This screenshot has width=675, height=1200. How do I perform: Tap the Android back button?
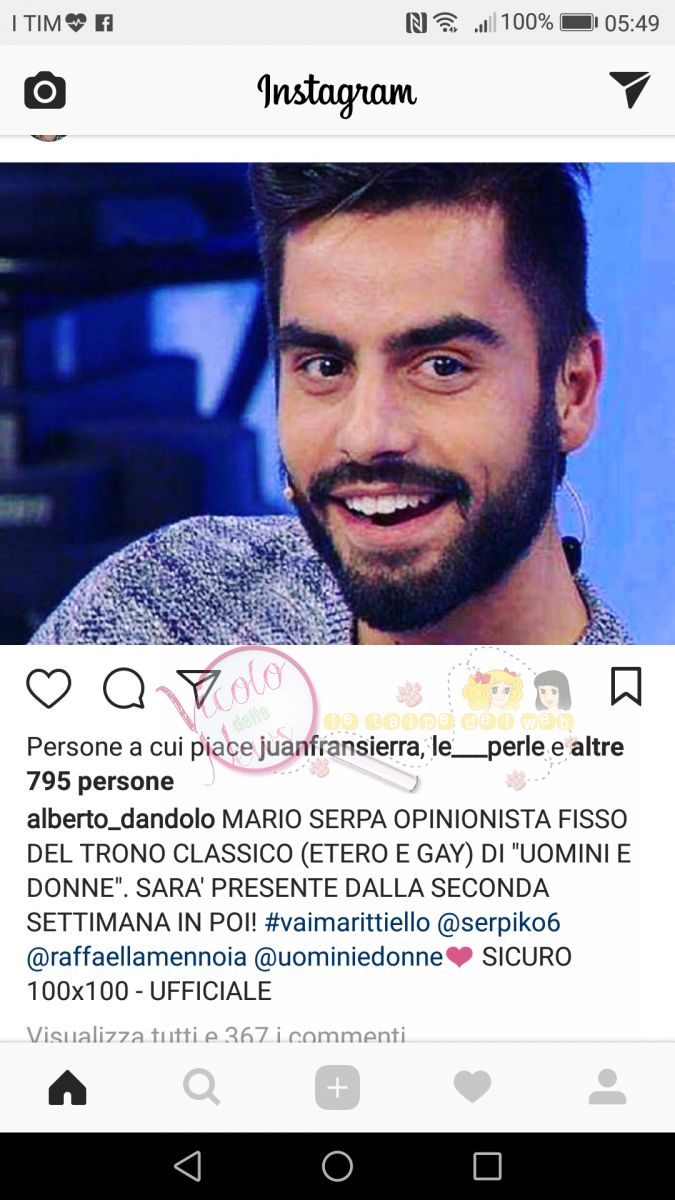coord(187,1166)
